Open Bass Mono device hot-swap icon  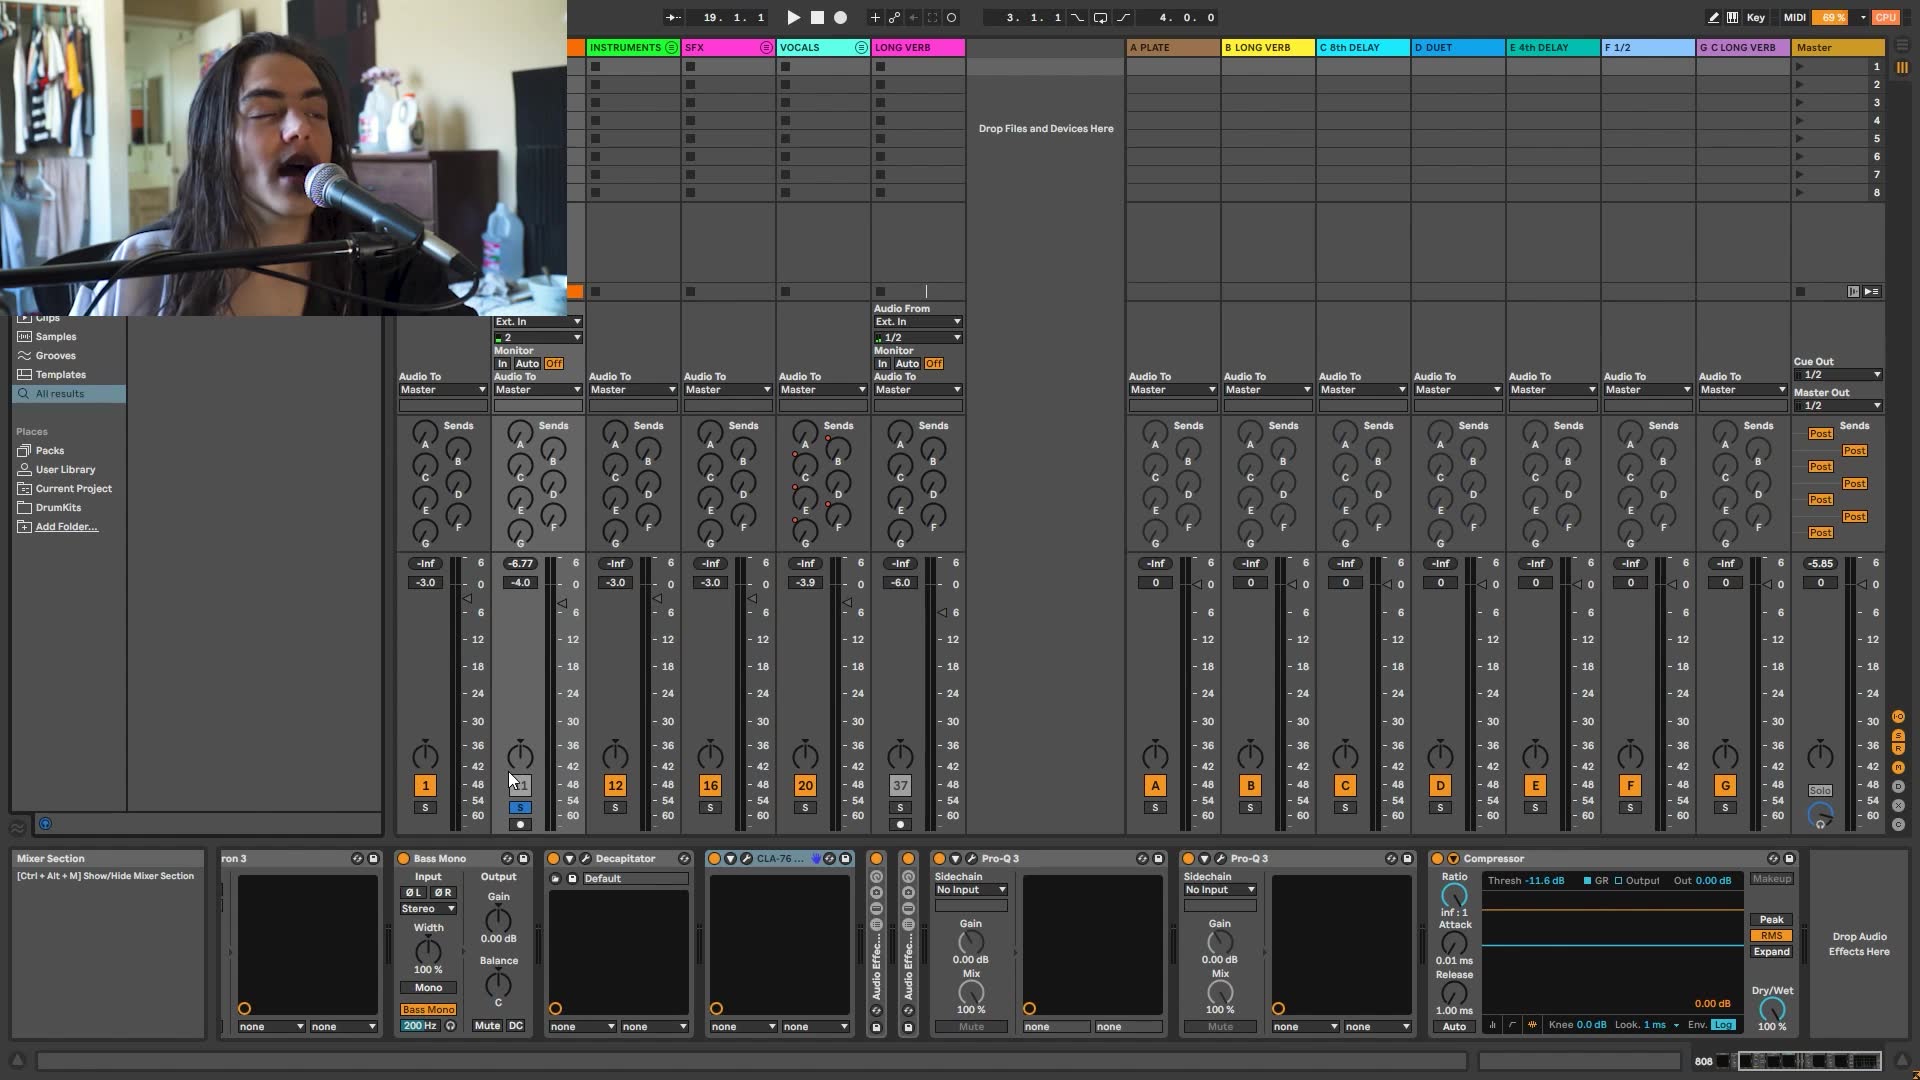pyautogui.click(x=507, y=858)
